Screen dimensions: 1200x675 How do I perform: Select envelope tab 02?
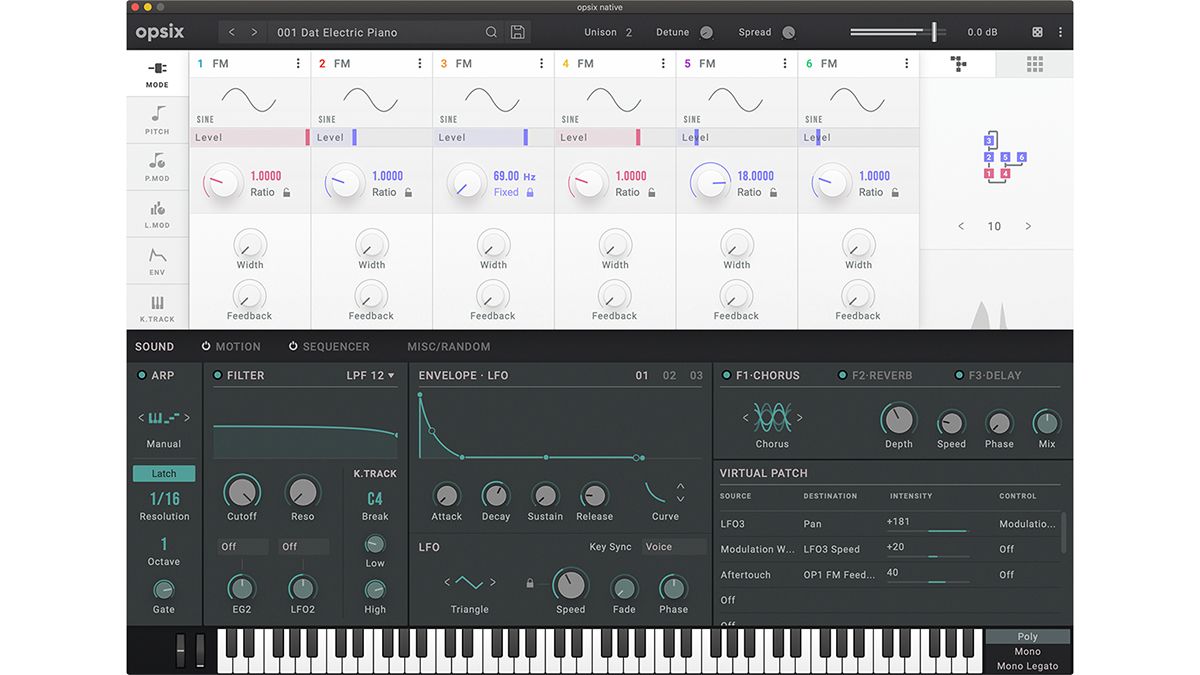(669, 375)
